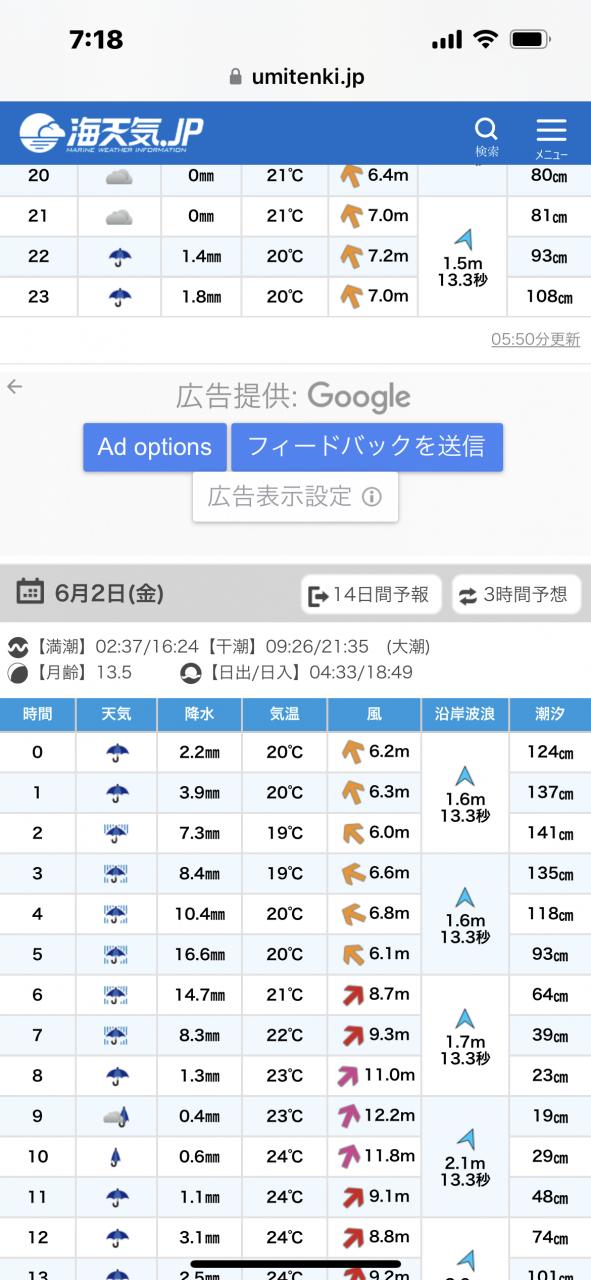Open the 14日間予報 forecast view
This screenshot has height=1280, width=591.
click(x=371, y=595)
